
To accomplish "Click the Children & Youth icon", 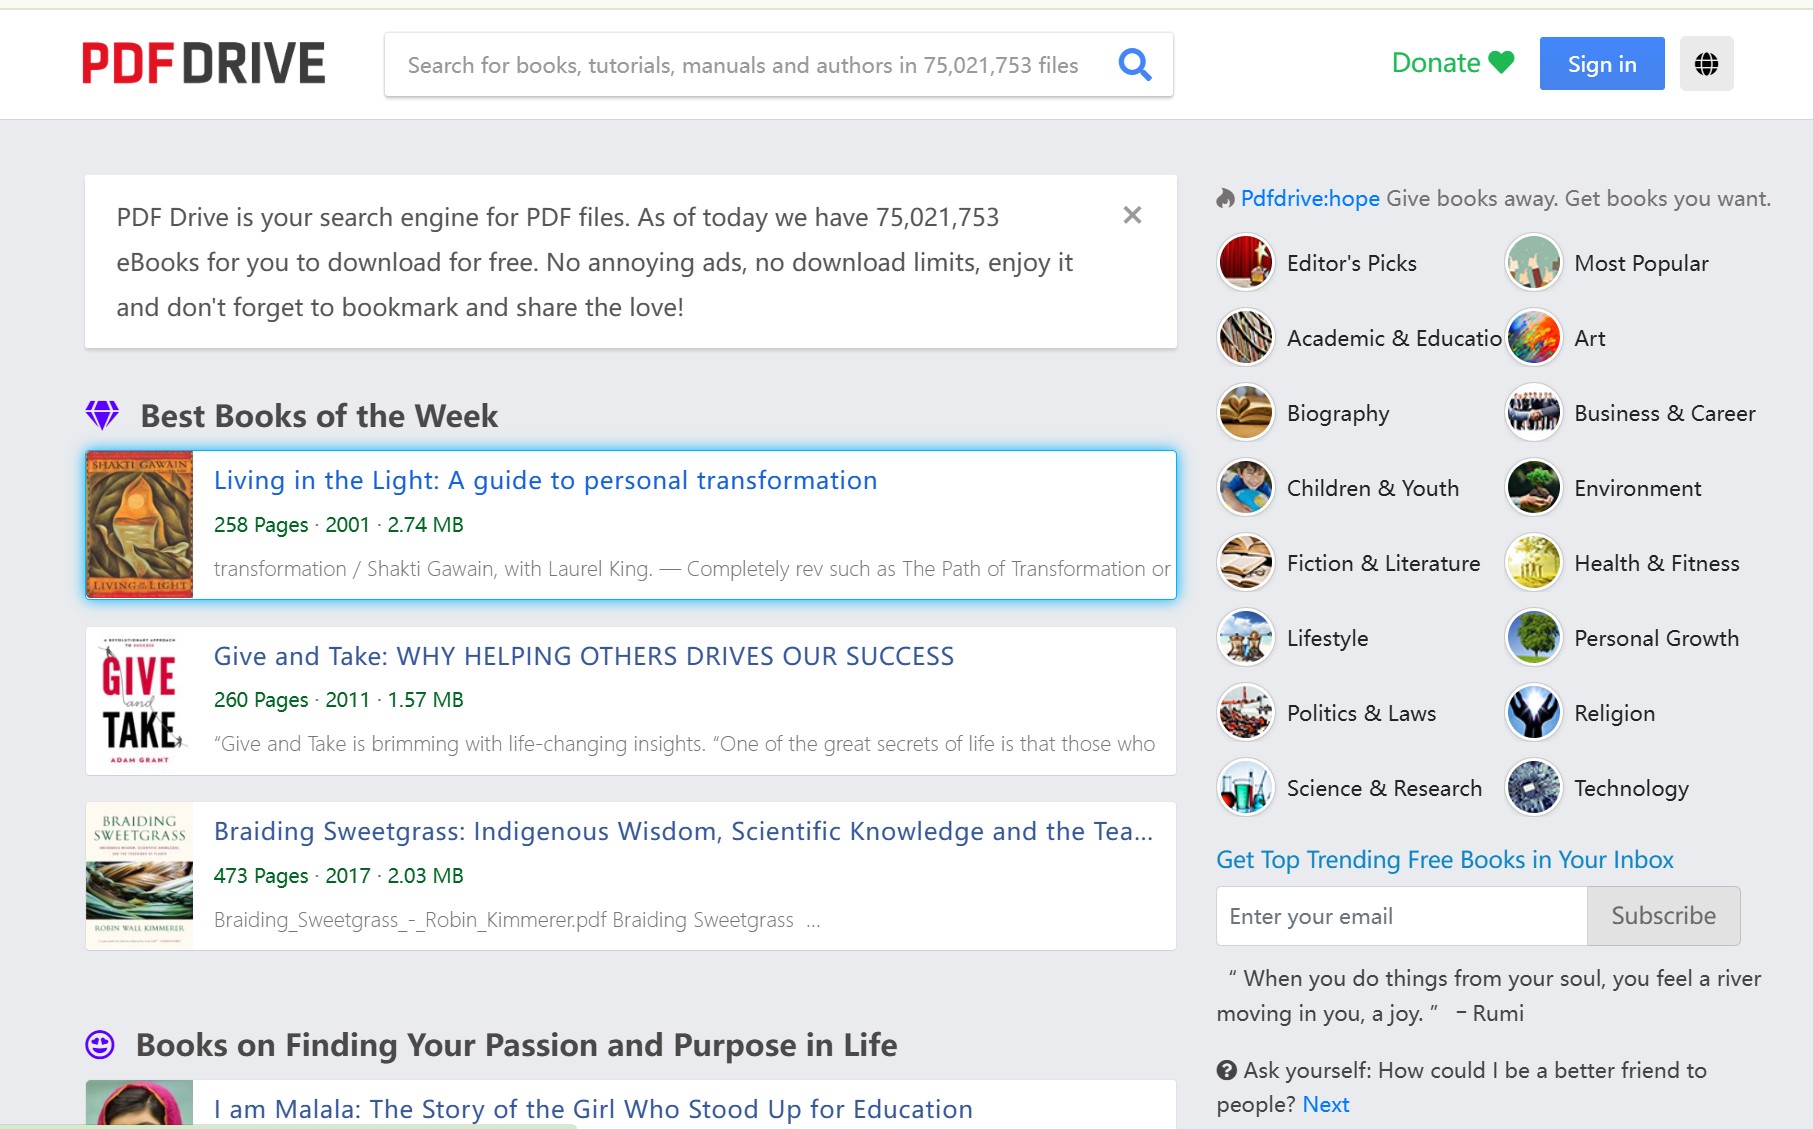I will pos(1245,487).
